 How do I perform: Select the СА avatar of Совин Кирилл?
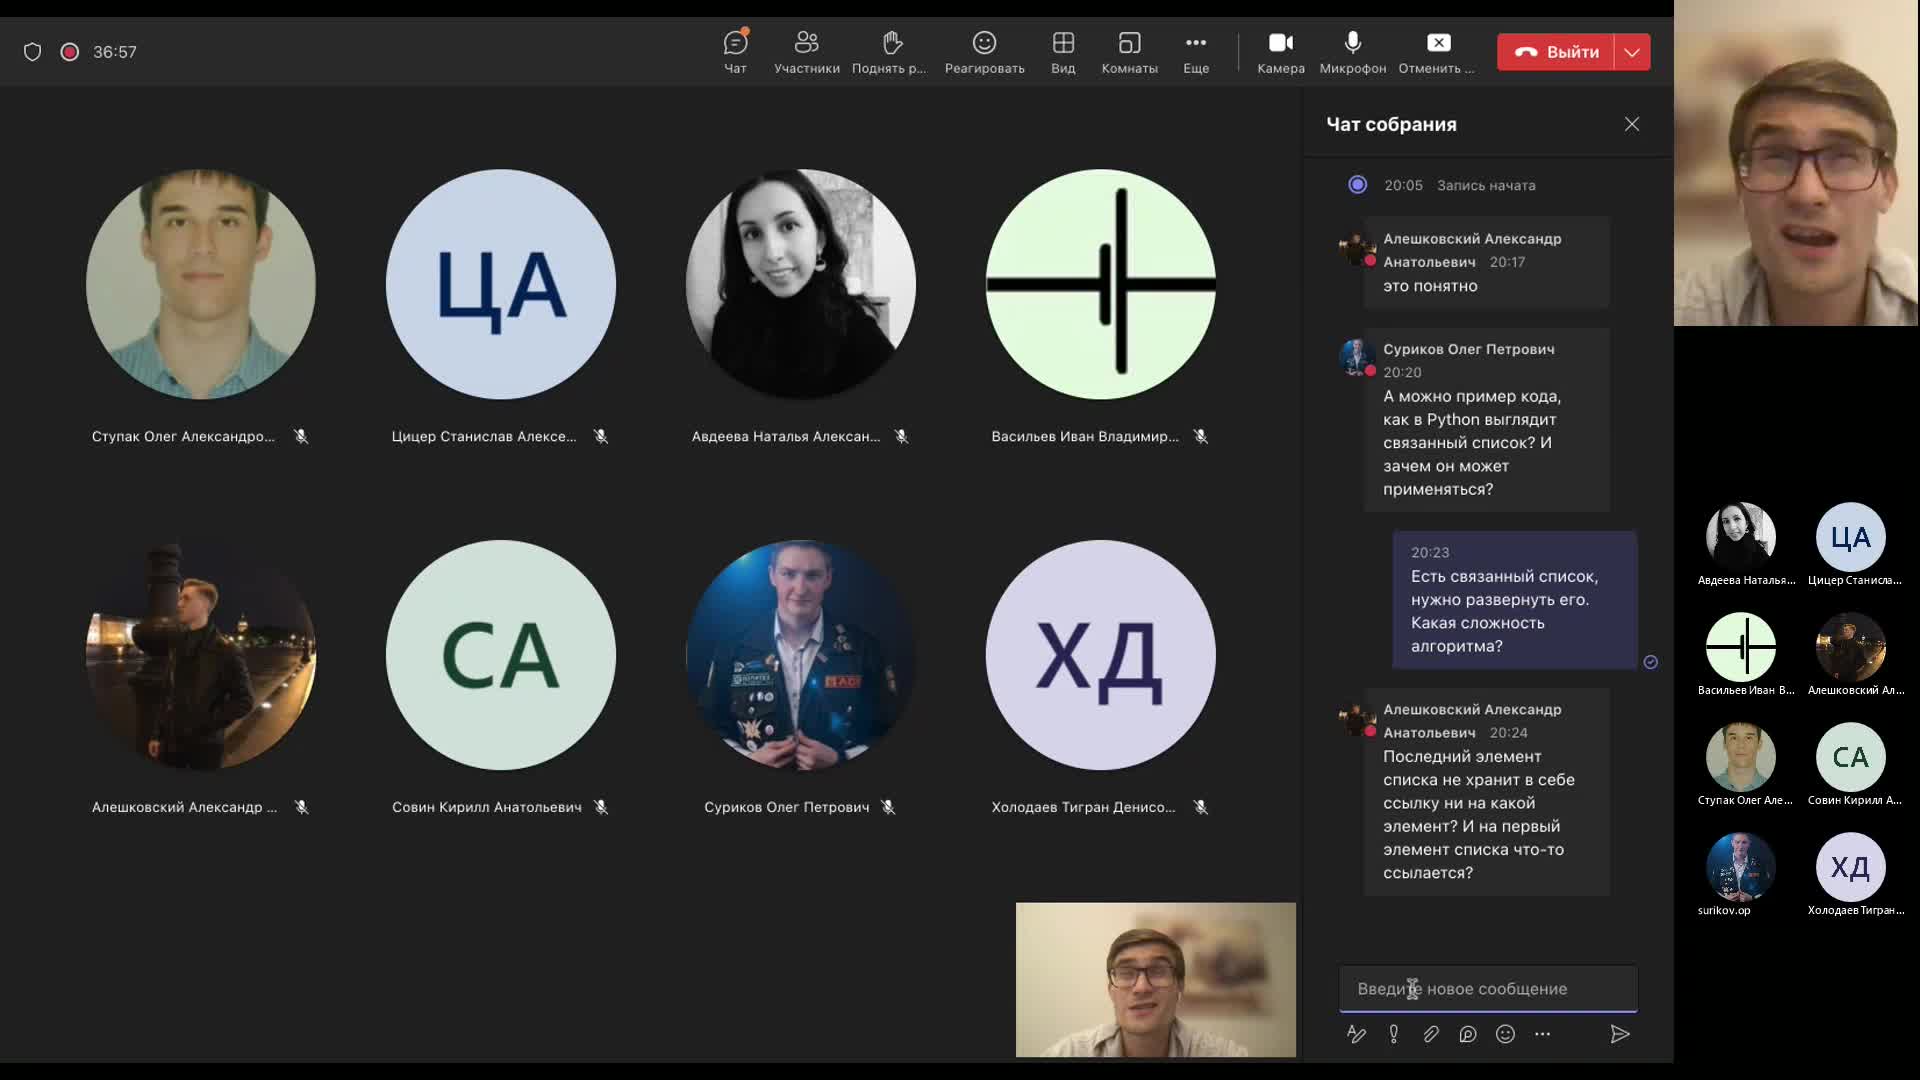click(x=501, y=655)
